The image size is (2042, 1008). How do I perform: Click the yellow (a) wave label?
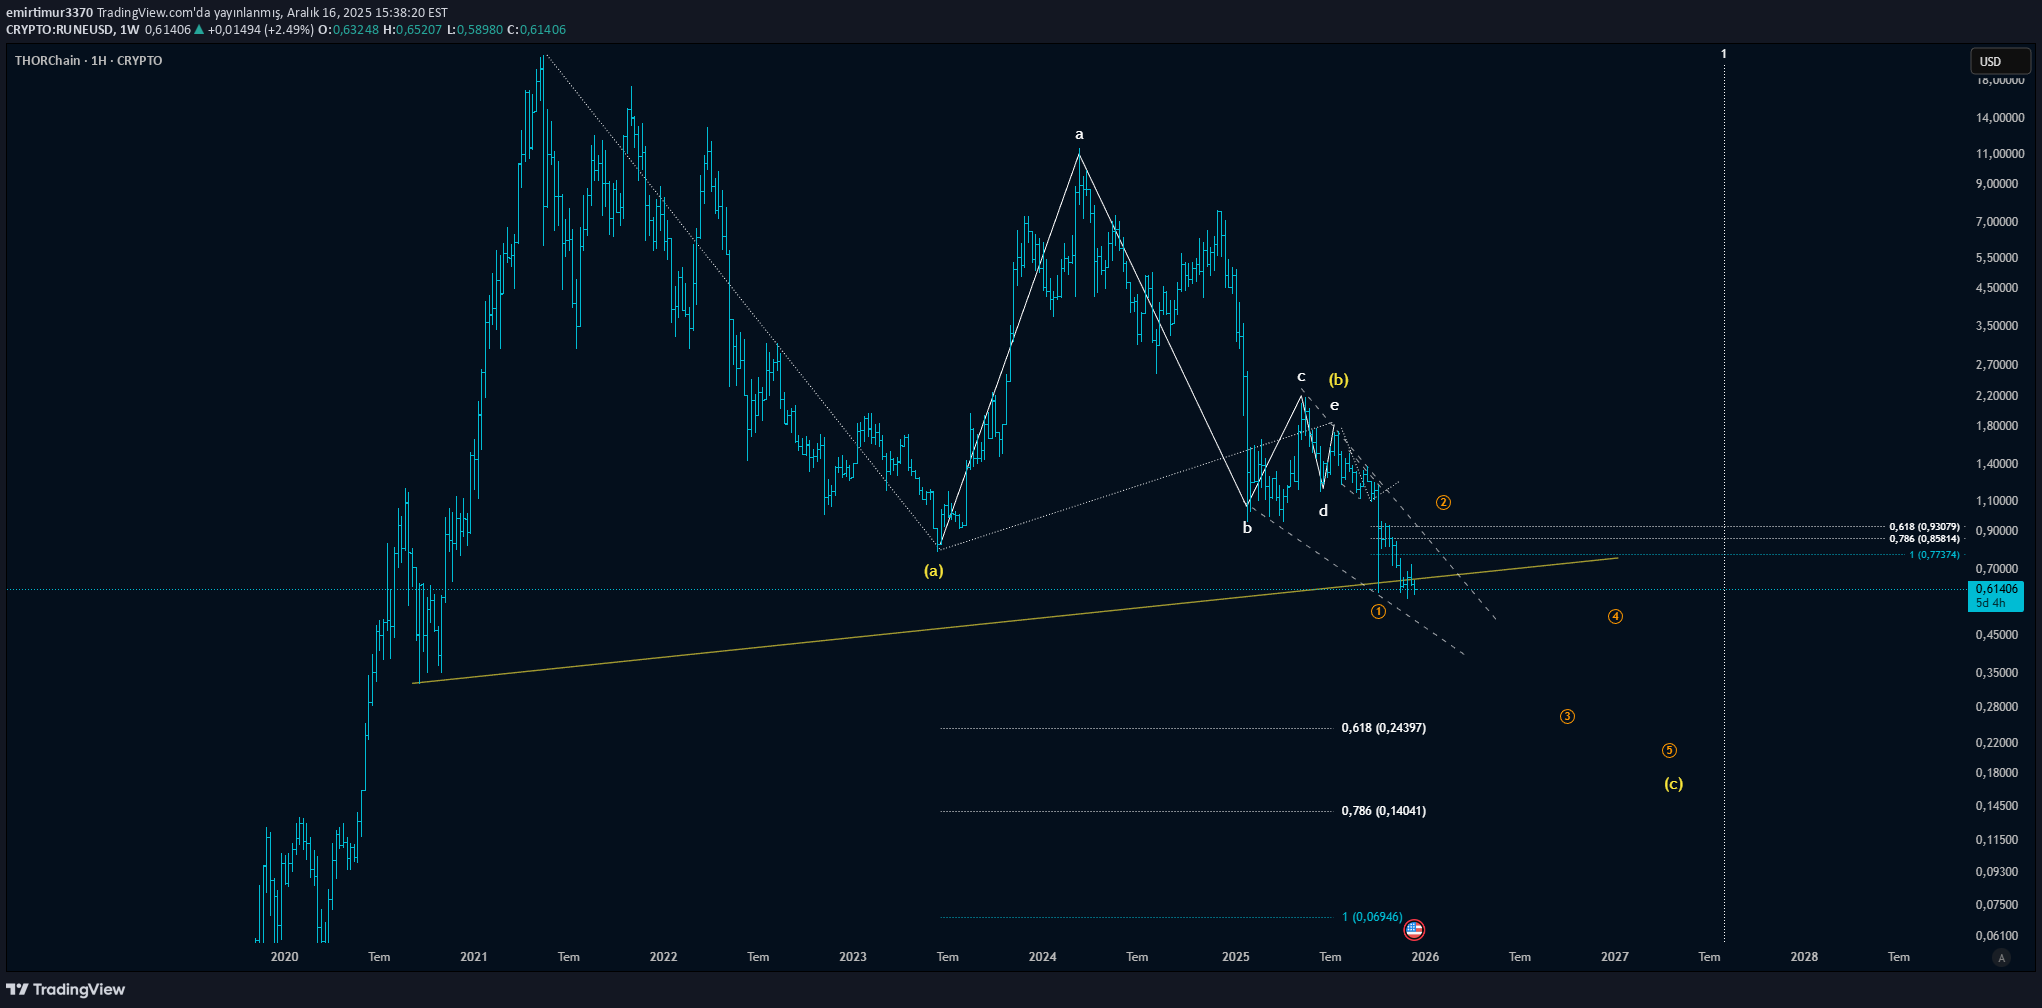coord(933,570)
